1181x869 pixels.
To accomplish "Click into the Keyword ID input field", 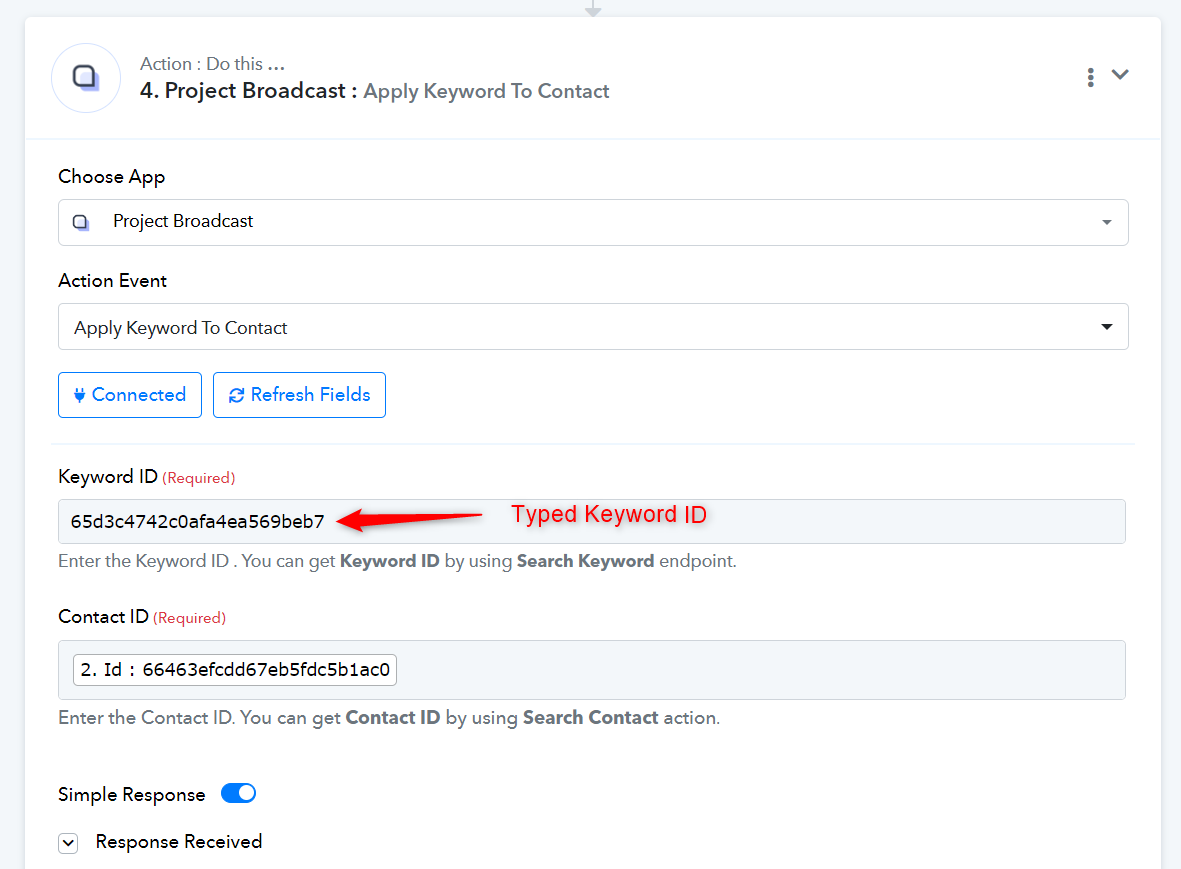I will 591,521.
